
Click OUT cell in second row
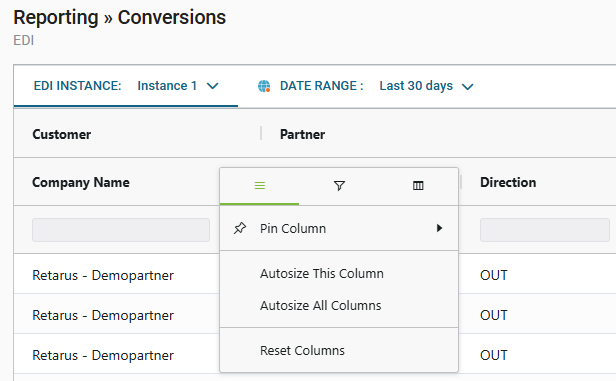(x=494, y=315)
